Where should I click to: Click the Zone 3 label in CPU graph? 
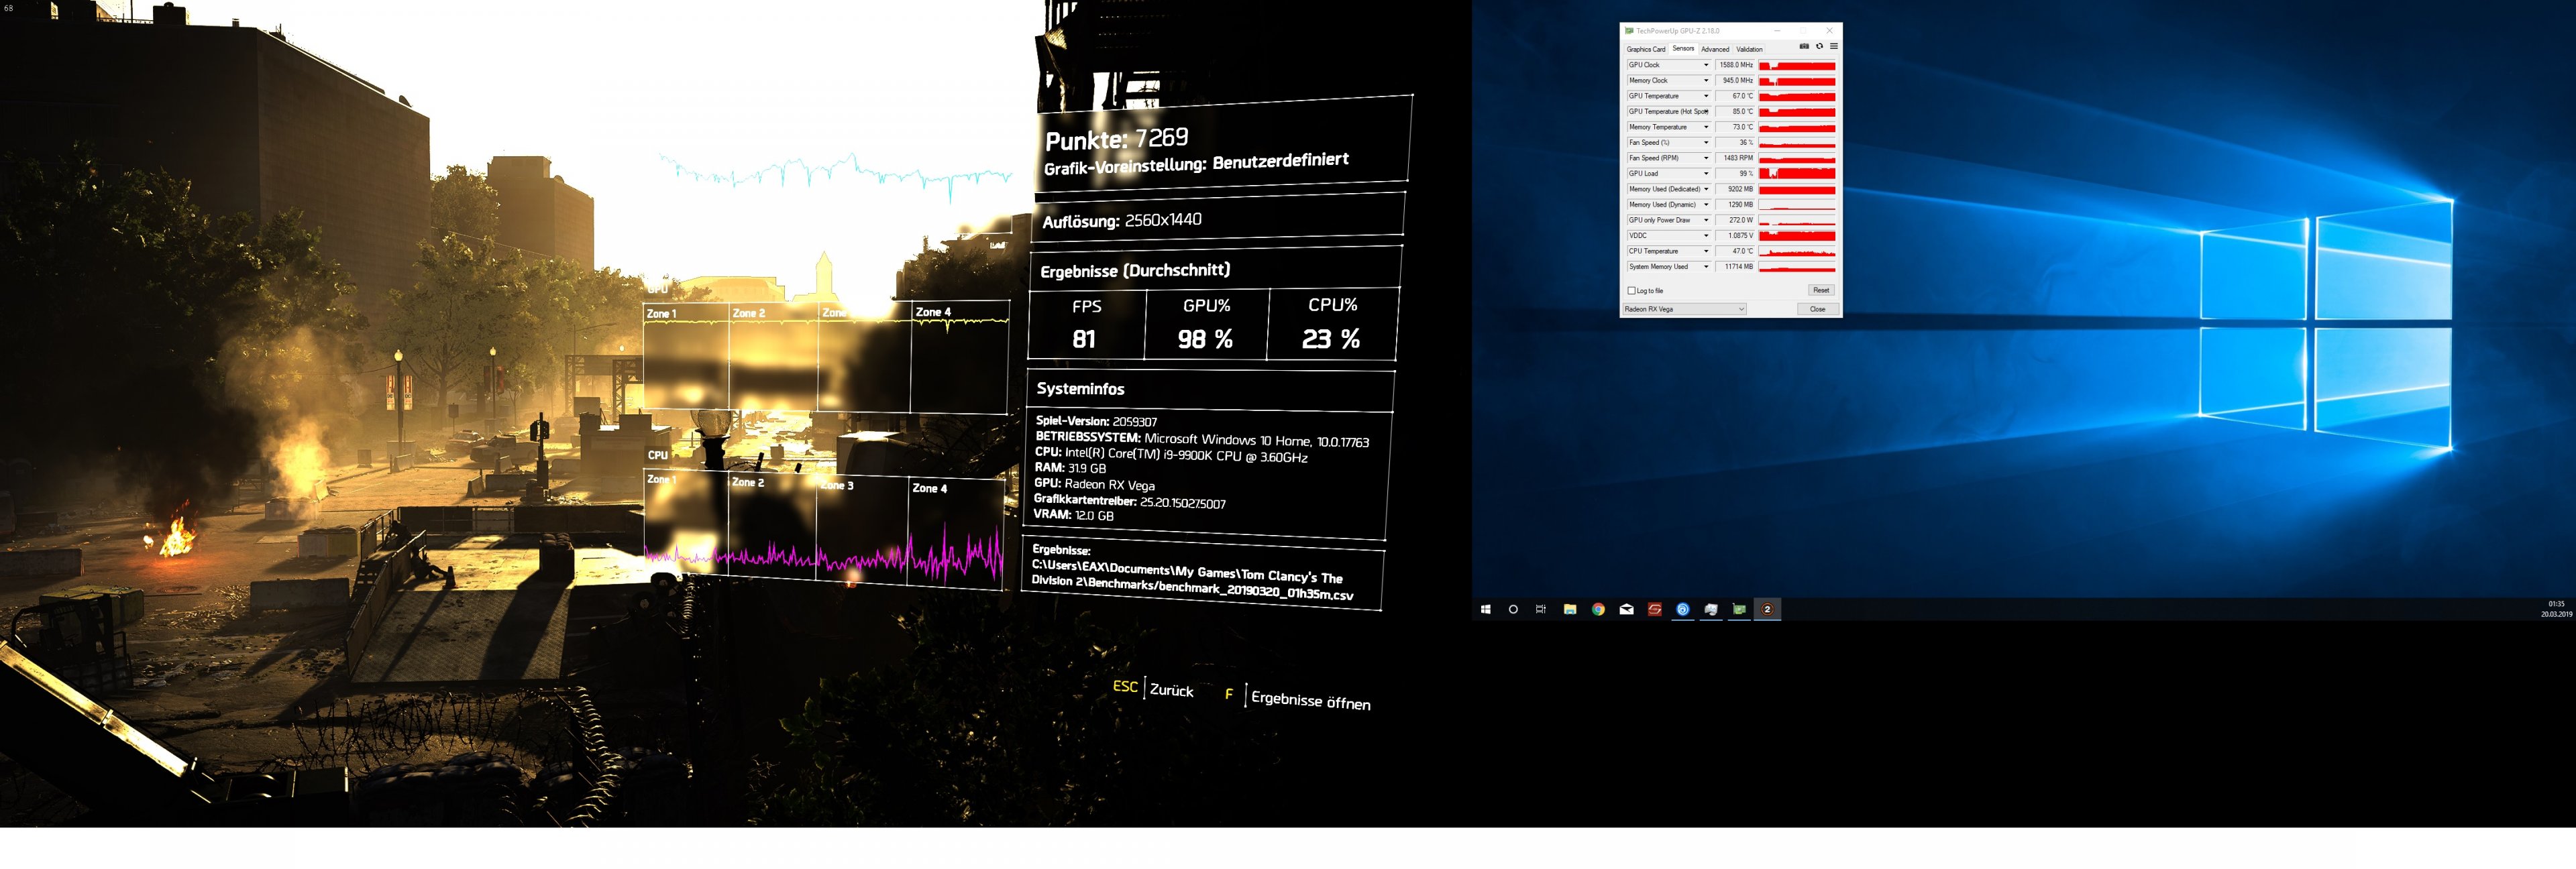coord(837,485)
